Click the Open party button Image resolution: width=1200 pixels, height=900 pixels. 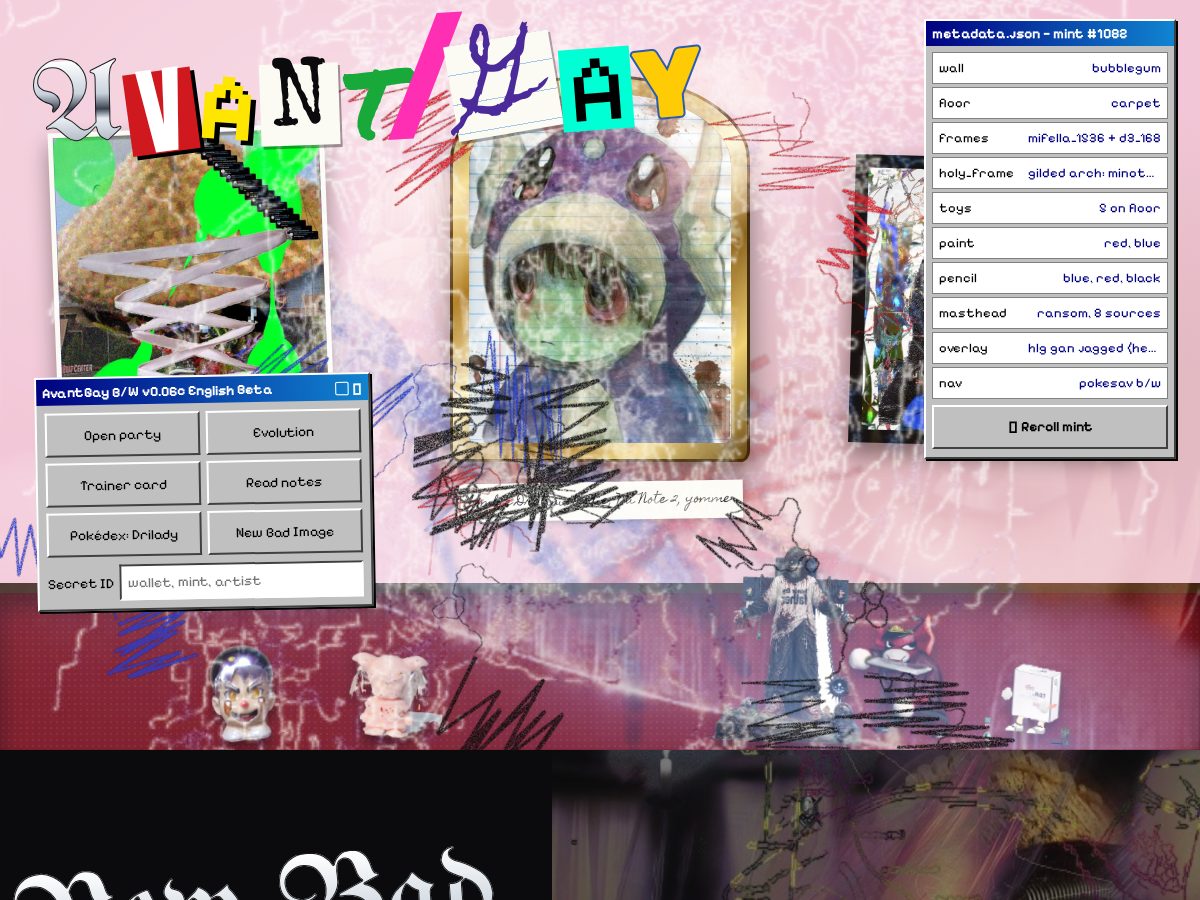pos(123,435)
